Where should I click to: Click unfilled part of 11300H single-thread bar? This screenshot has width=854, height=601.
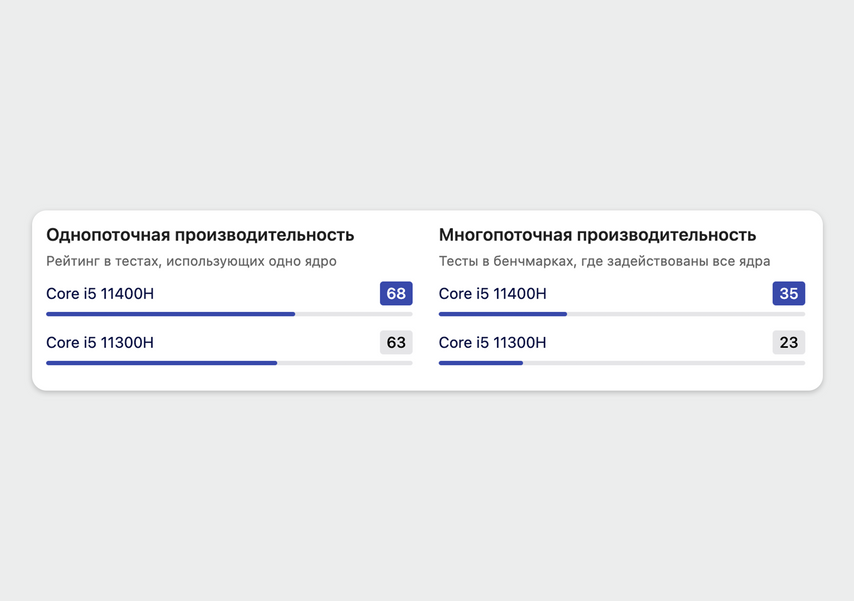345,363
